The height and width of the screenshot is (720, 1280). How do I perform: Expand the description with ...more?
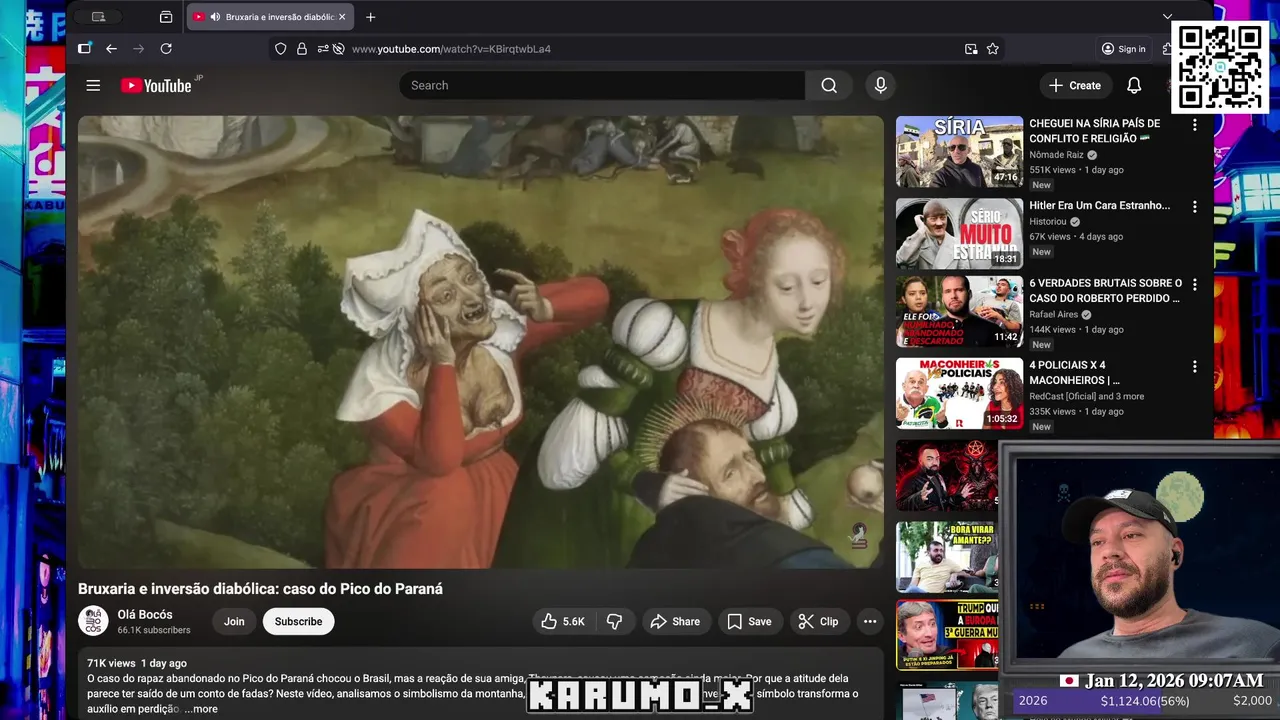(x=200, y=709)
